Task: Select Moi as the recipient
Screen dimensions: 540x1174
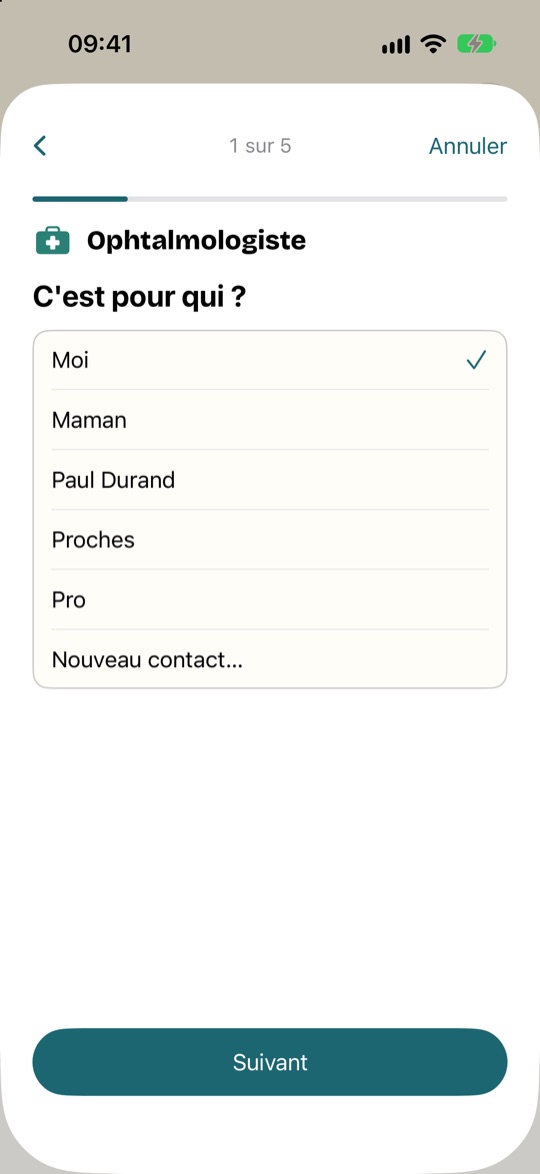Action: [x=270, y=360]
